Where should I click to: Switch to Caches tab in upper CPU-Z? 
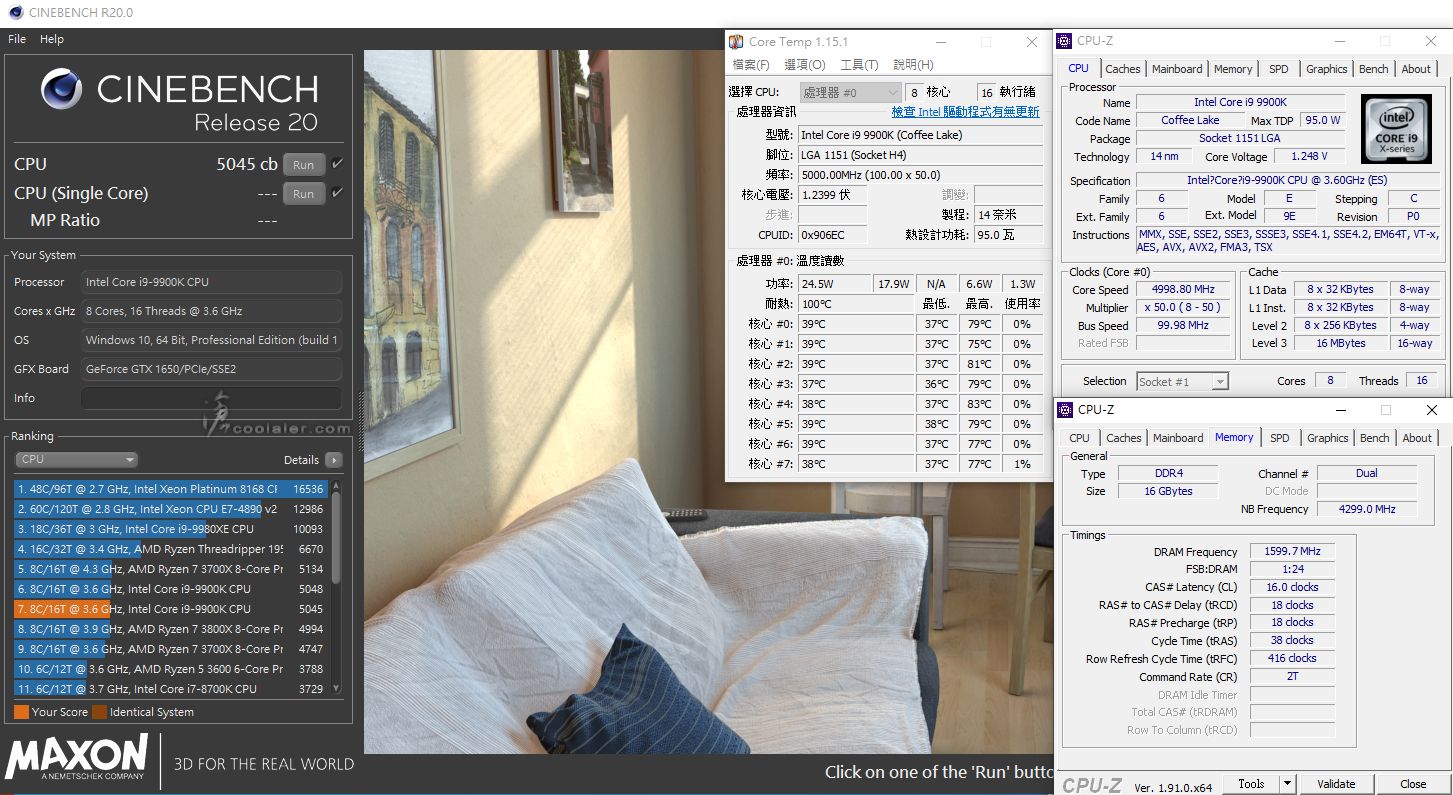tap(1122, 69)
